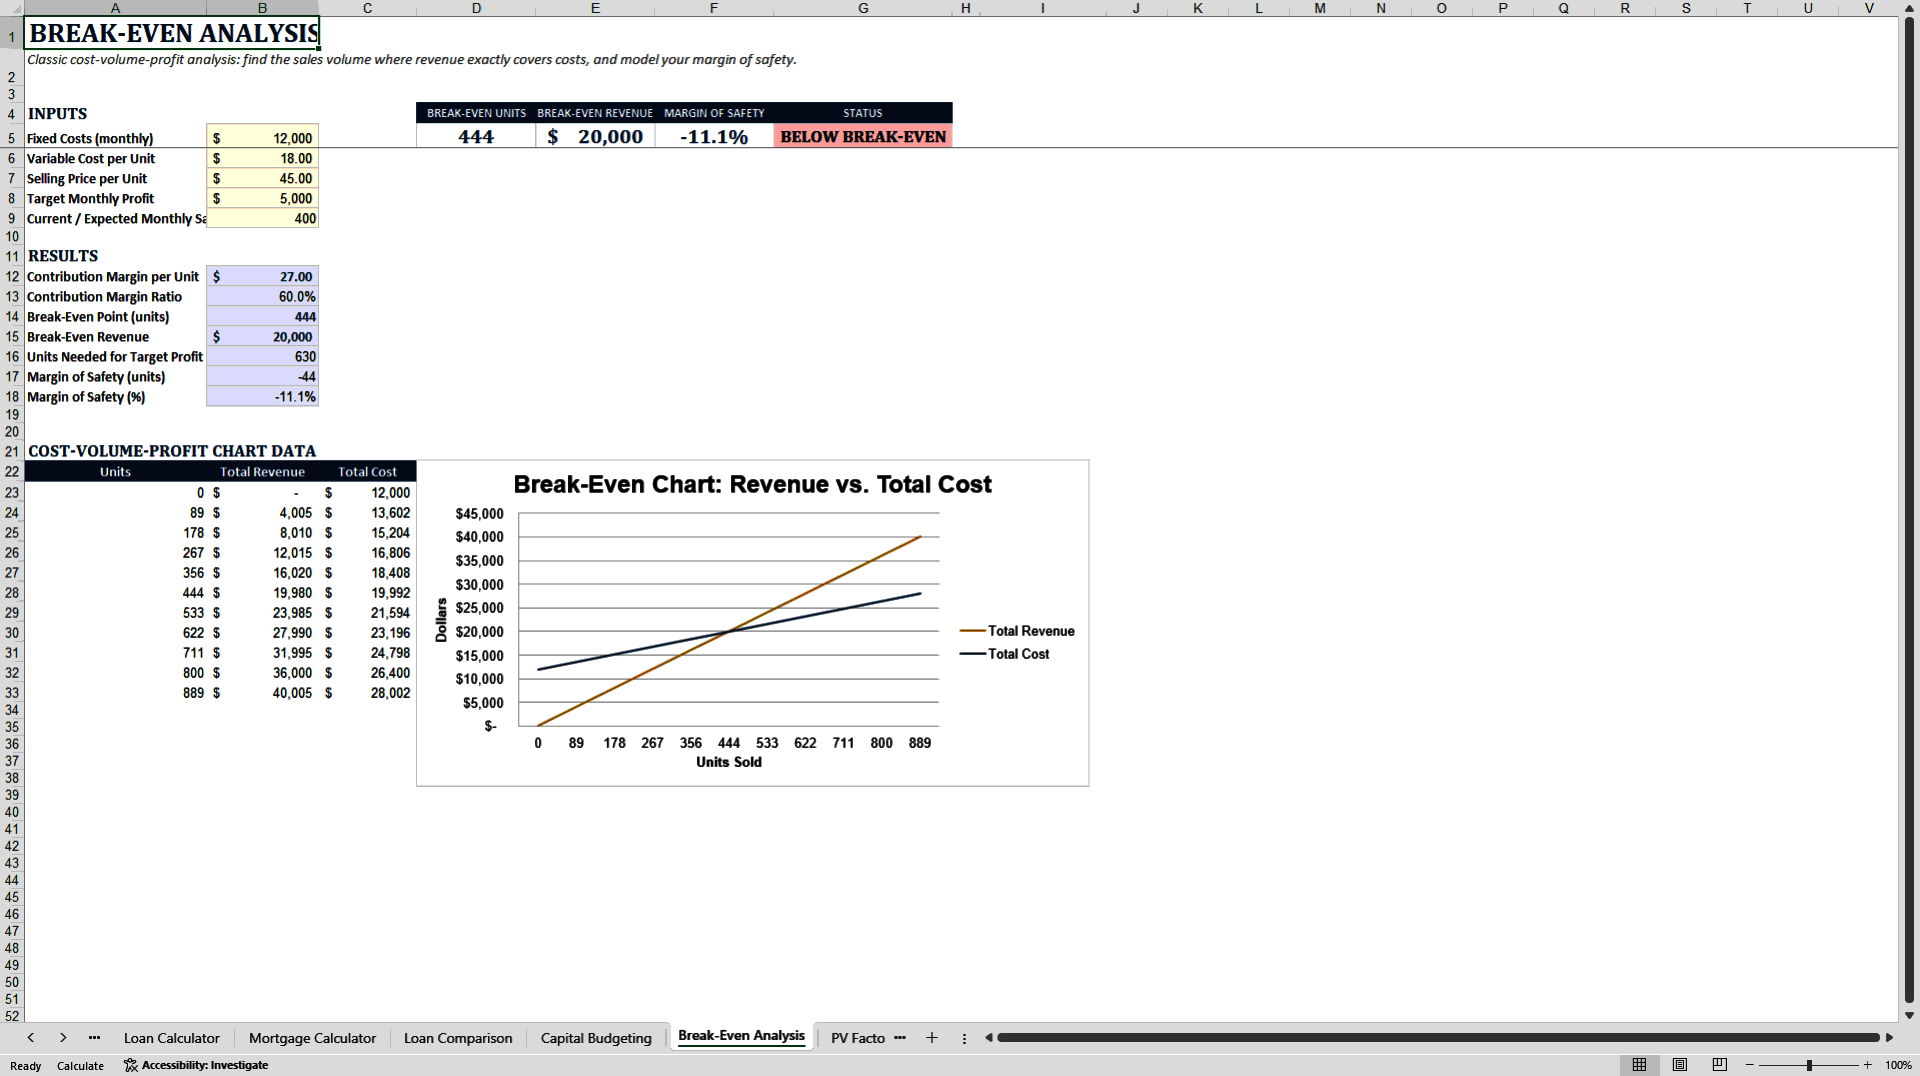Select column B header
This screenshot has height=1076, width=1920.
(x=262, y=8)
